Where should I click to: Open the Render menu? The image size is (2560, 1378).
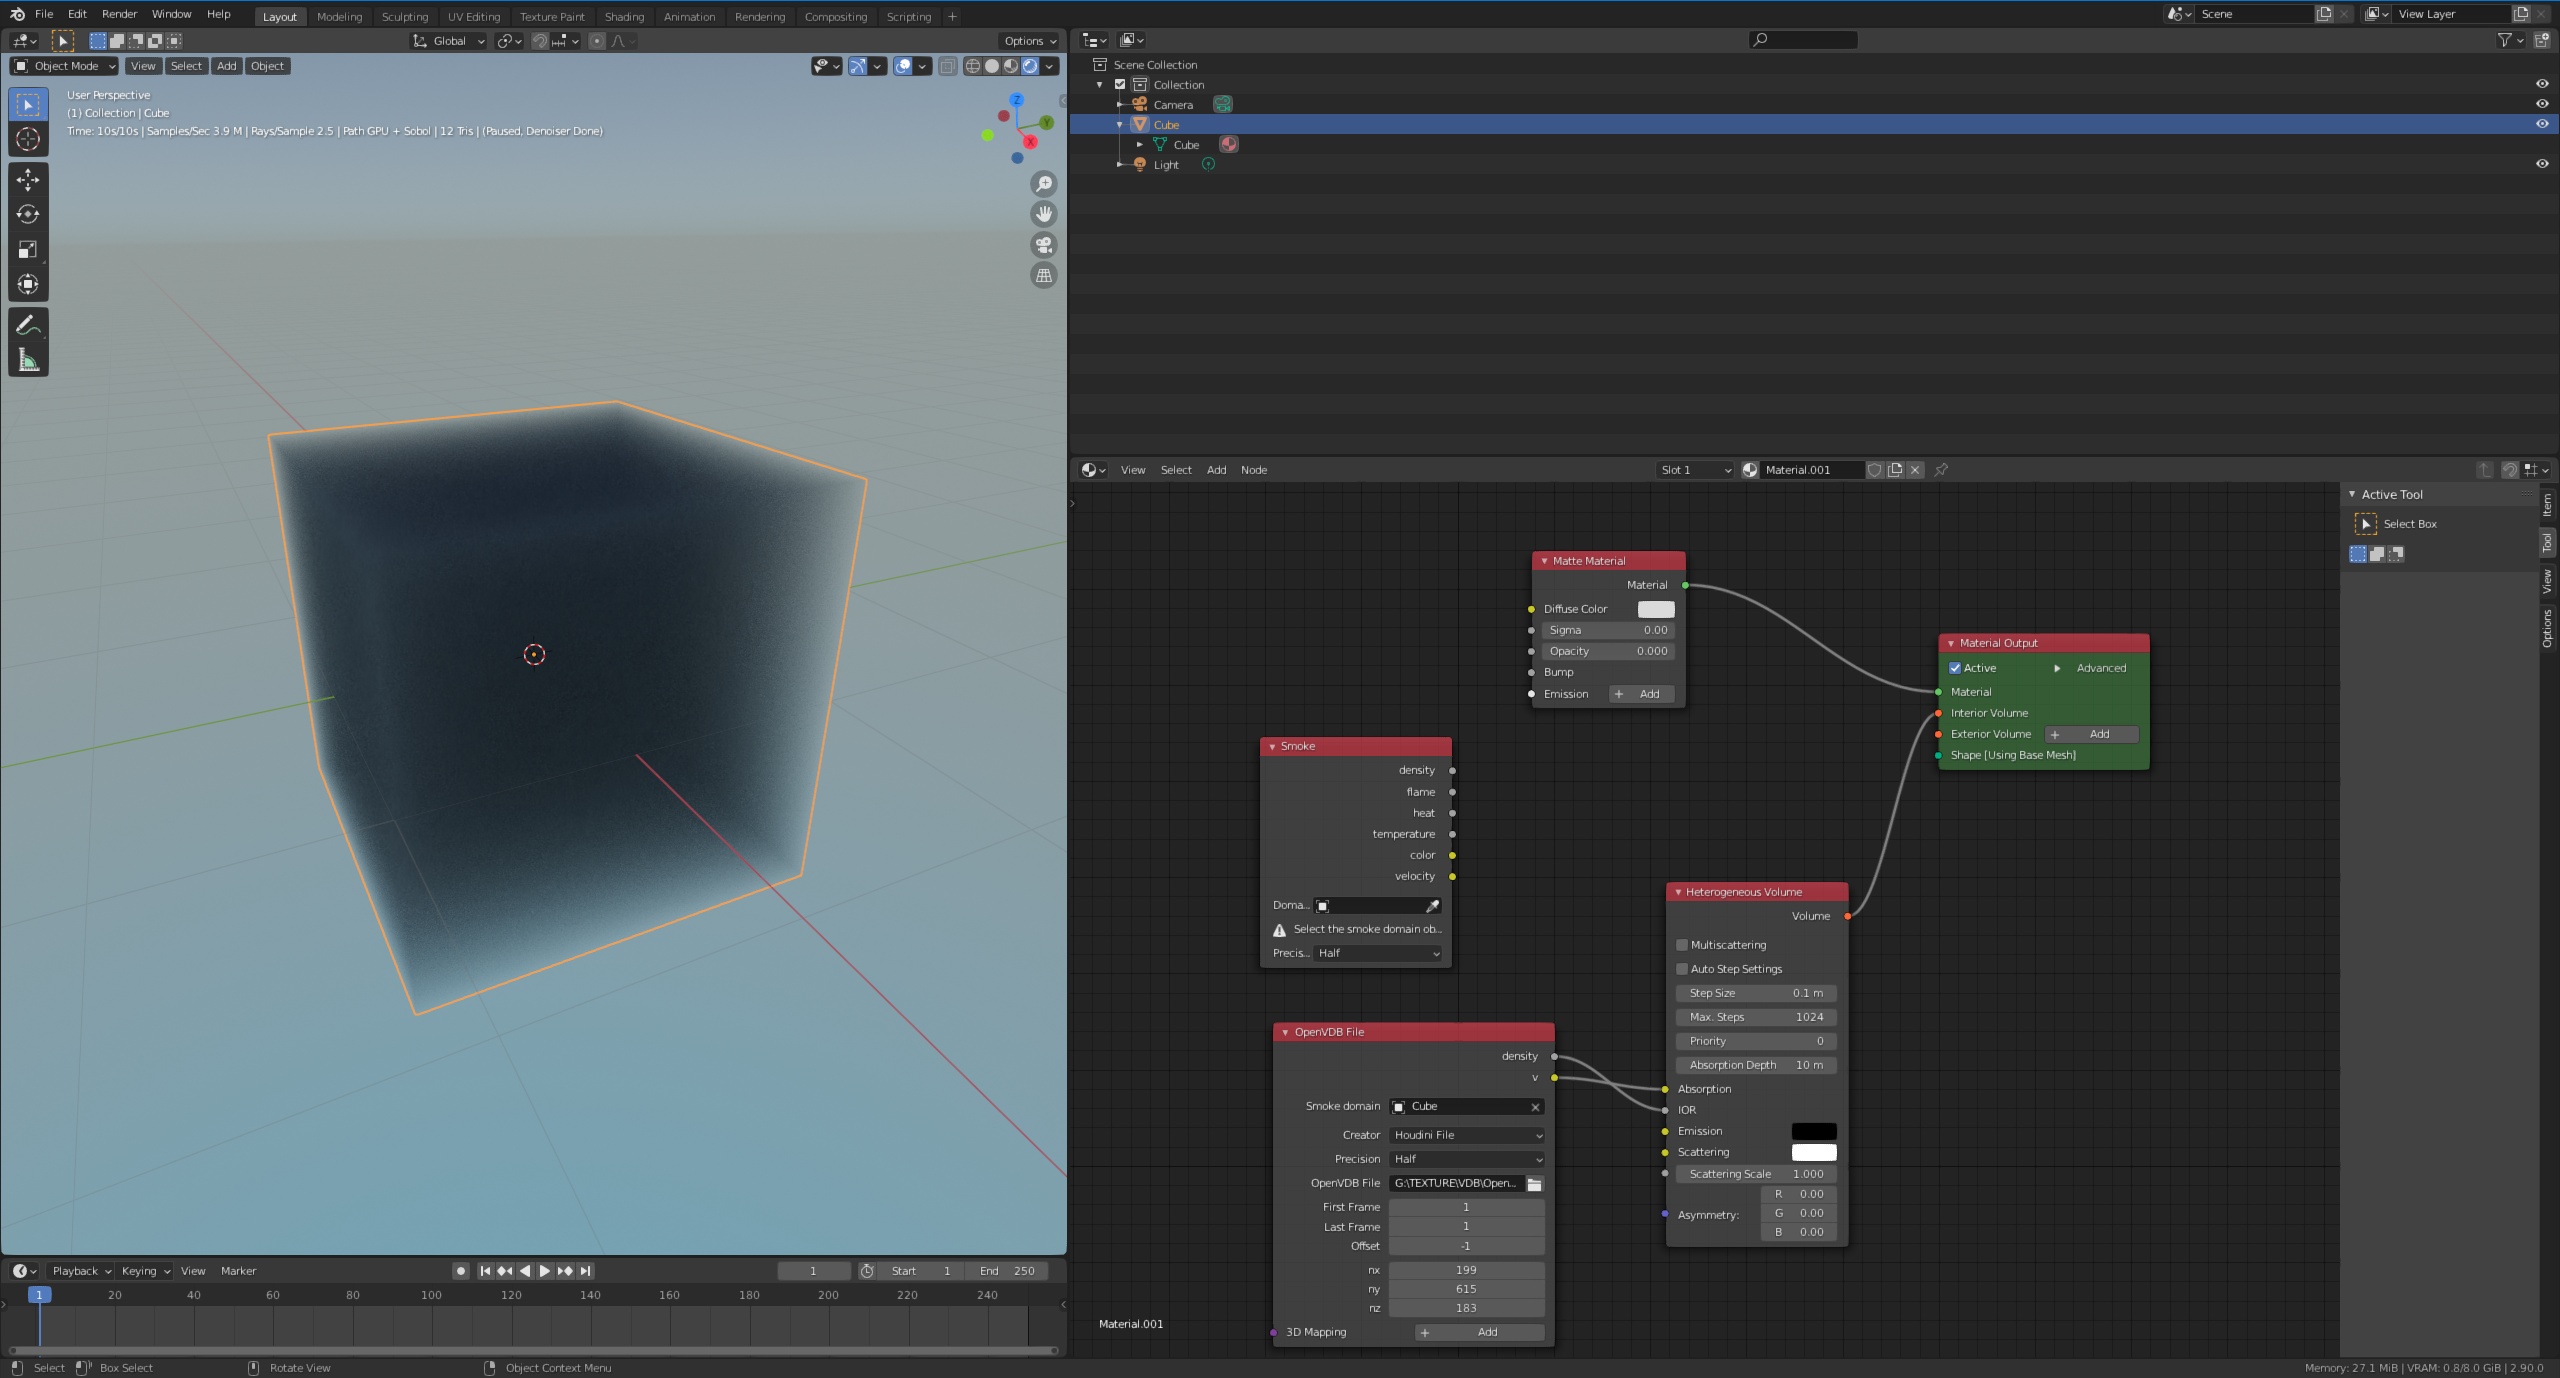pos(119,14)
